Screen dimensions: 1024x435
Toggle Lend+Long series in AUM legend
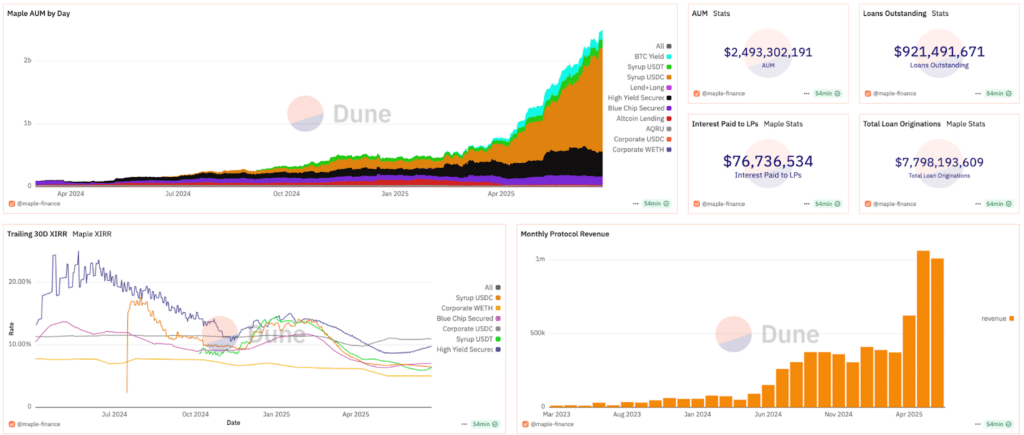coord(651,88)
